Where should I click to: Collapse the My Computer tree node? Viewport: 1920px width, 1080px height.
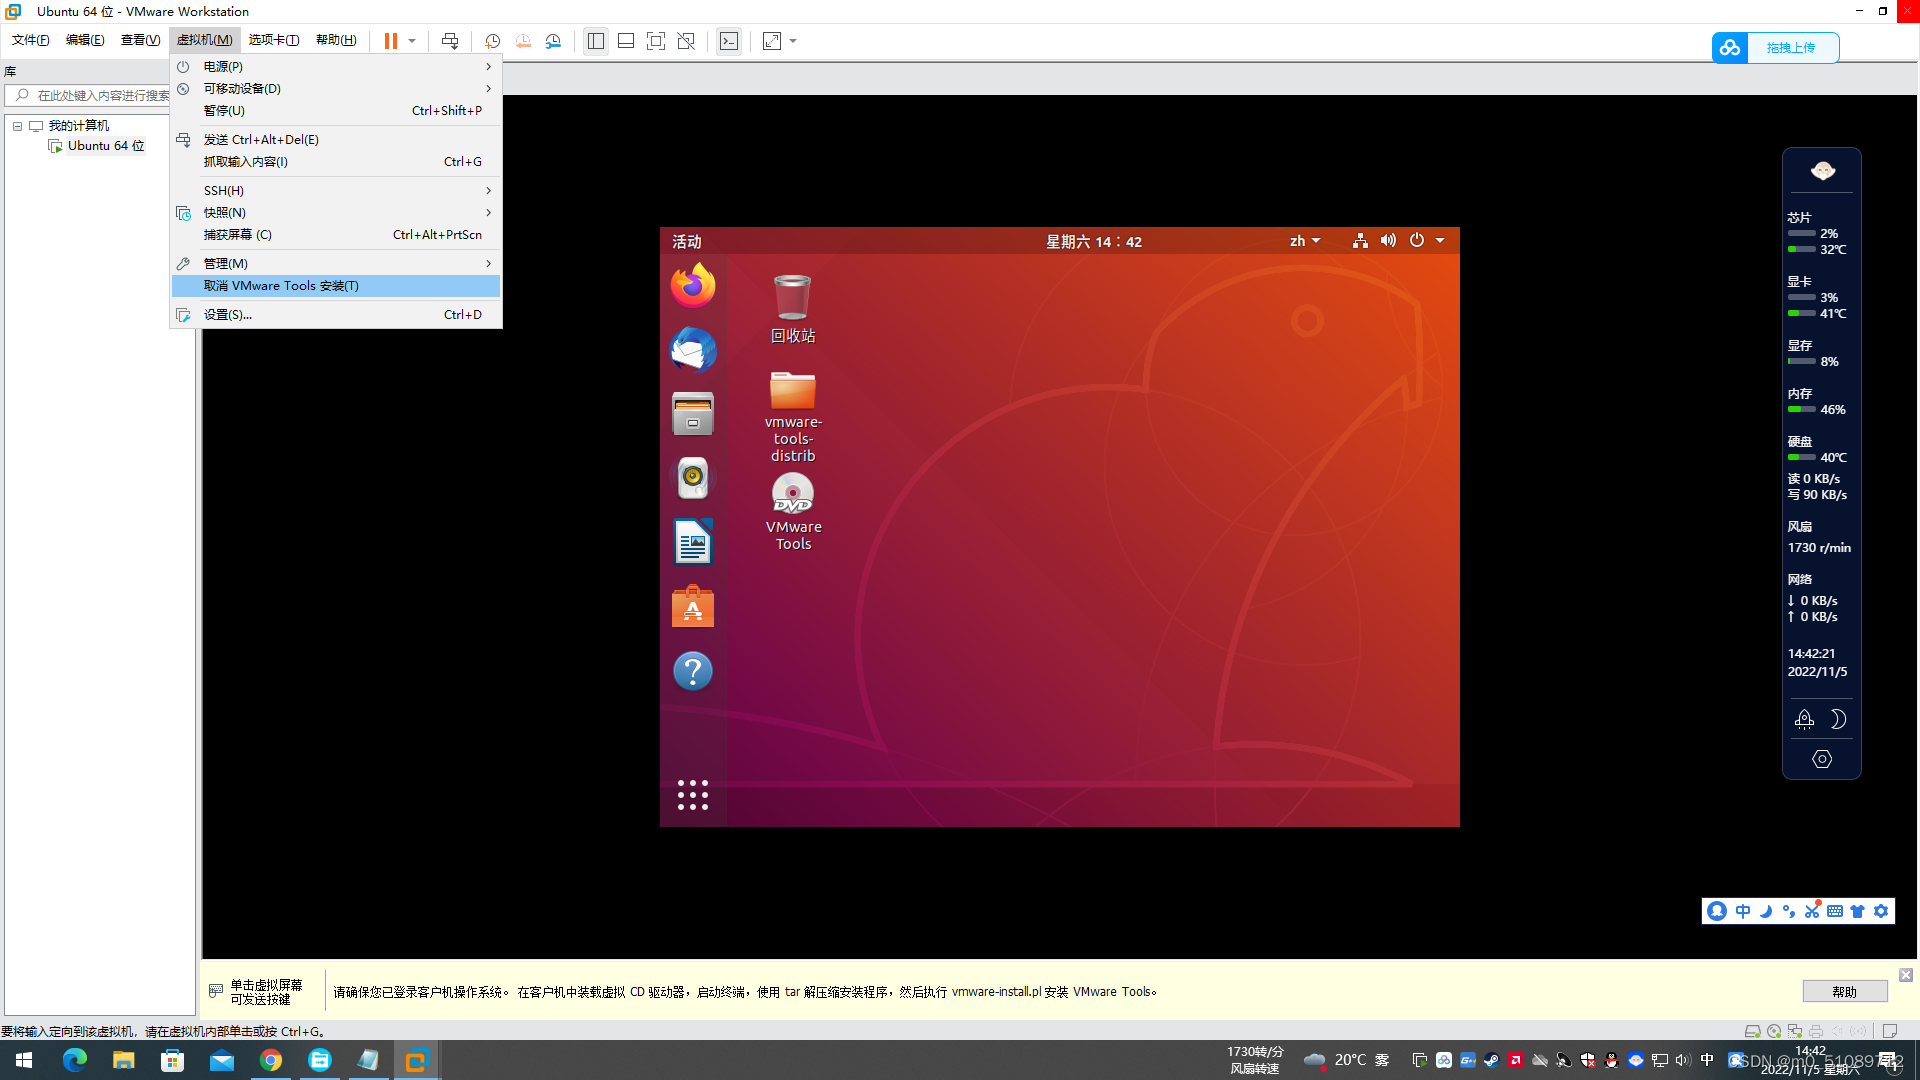[x=17, y=126]
